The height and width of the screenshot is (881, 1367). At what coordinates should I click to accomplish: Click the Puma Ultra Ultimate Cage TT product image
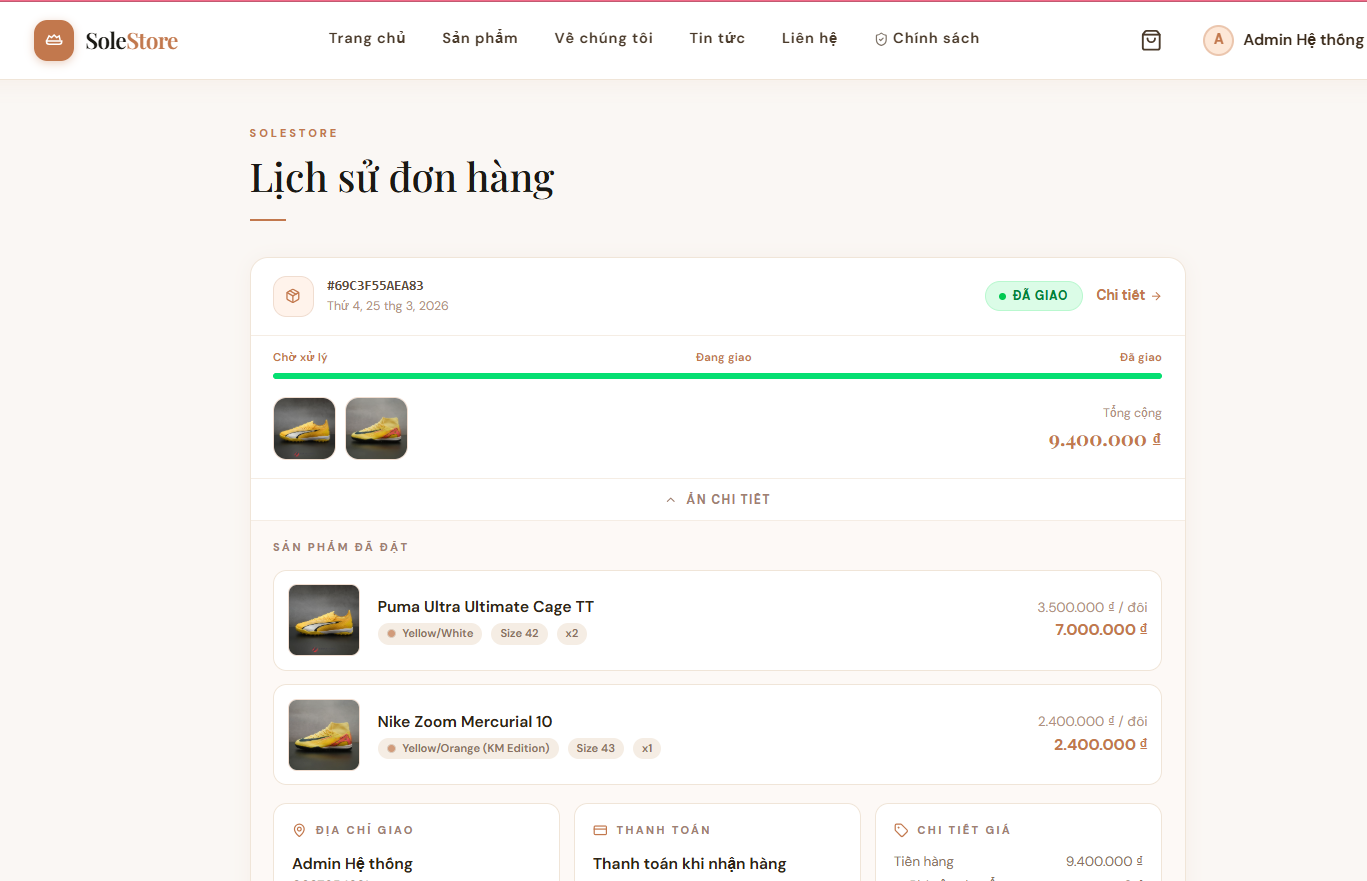[x=324, y=620]
